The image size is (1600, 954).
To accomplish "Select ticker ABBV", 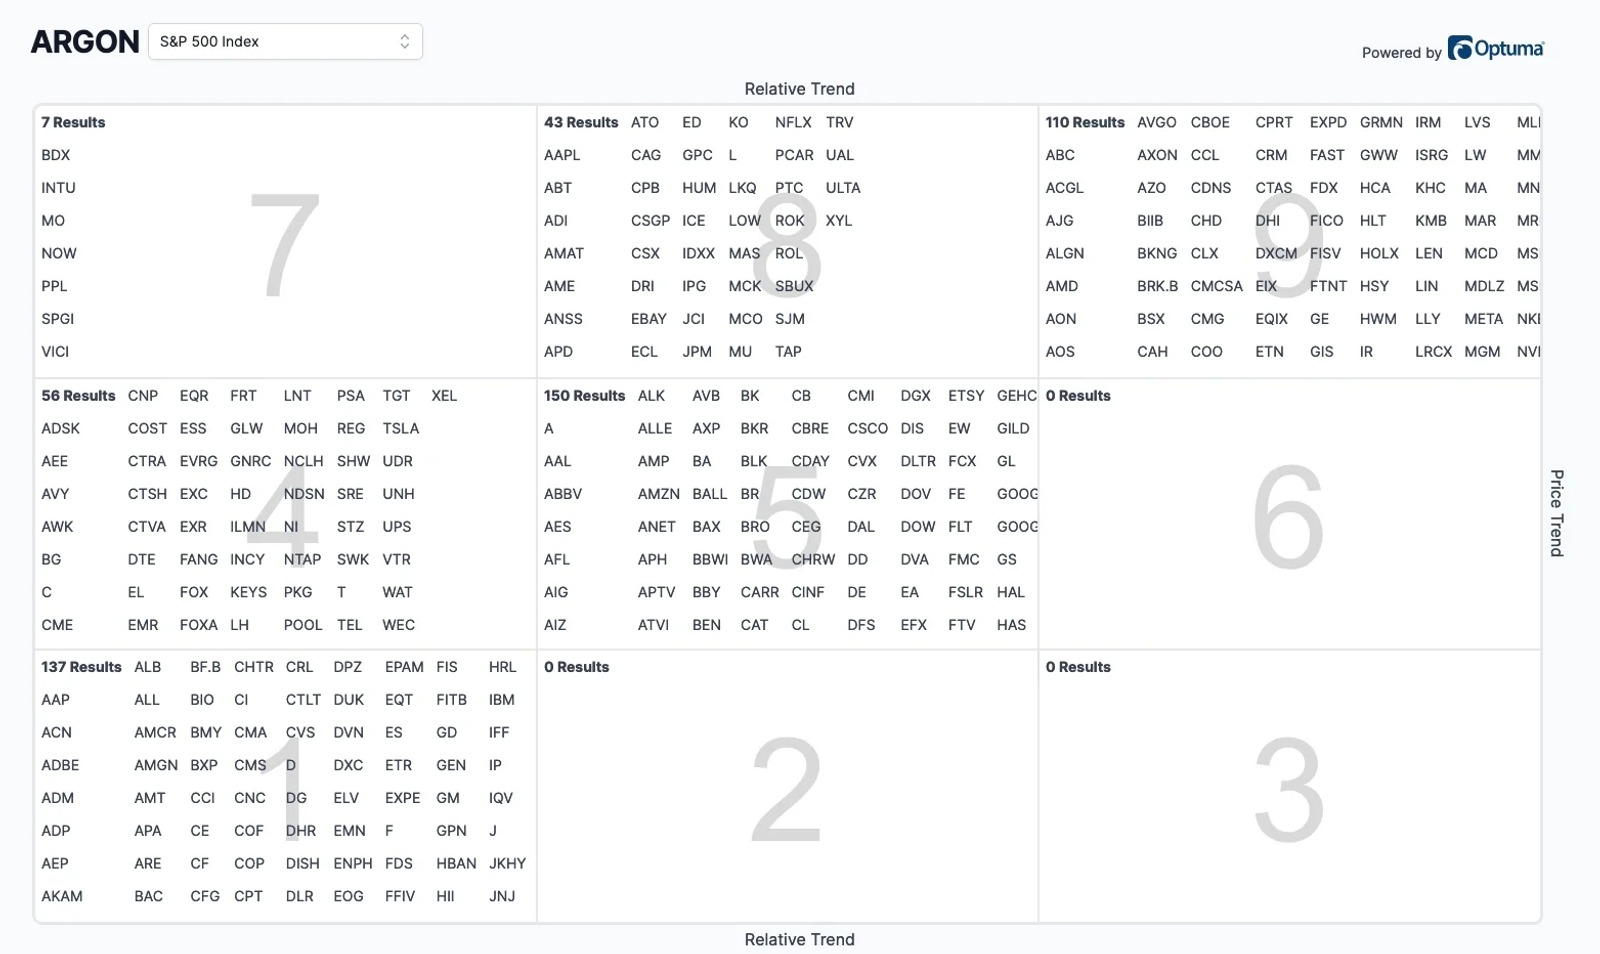I will click(563, 494).
